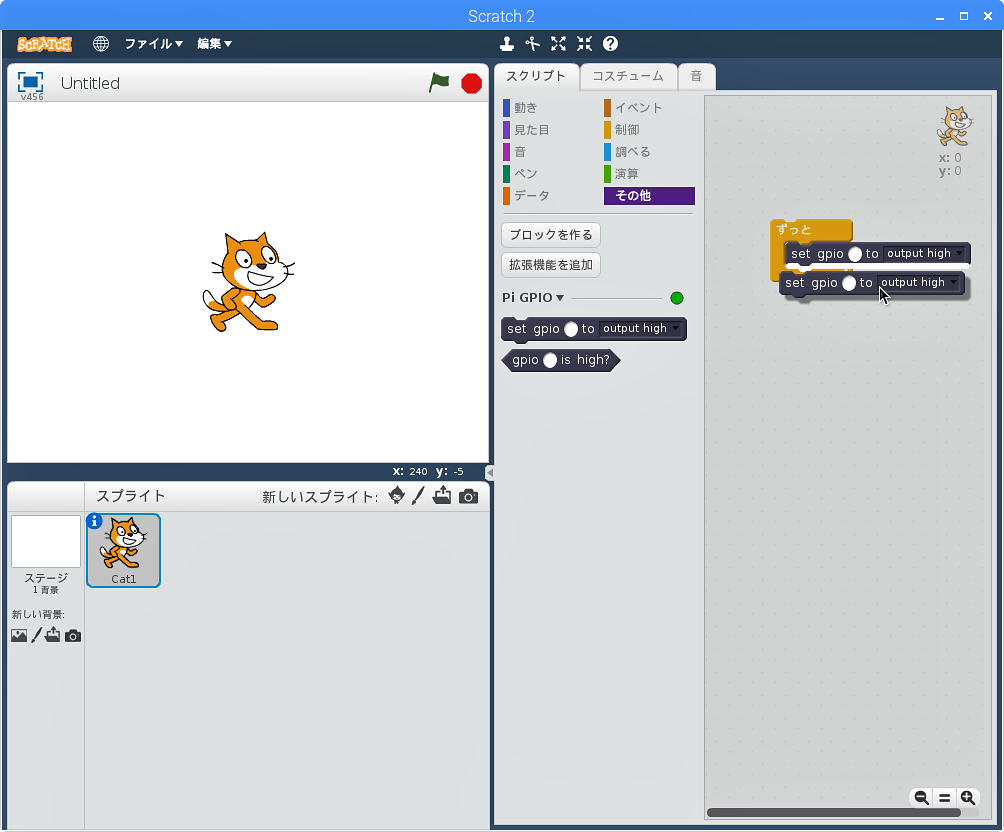Click the cat sprite on the stage
This screenshot has height=832, width=1004.
(248, 282)
